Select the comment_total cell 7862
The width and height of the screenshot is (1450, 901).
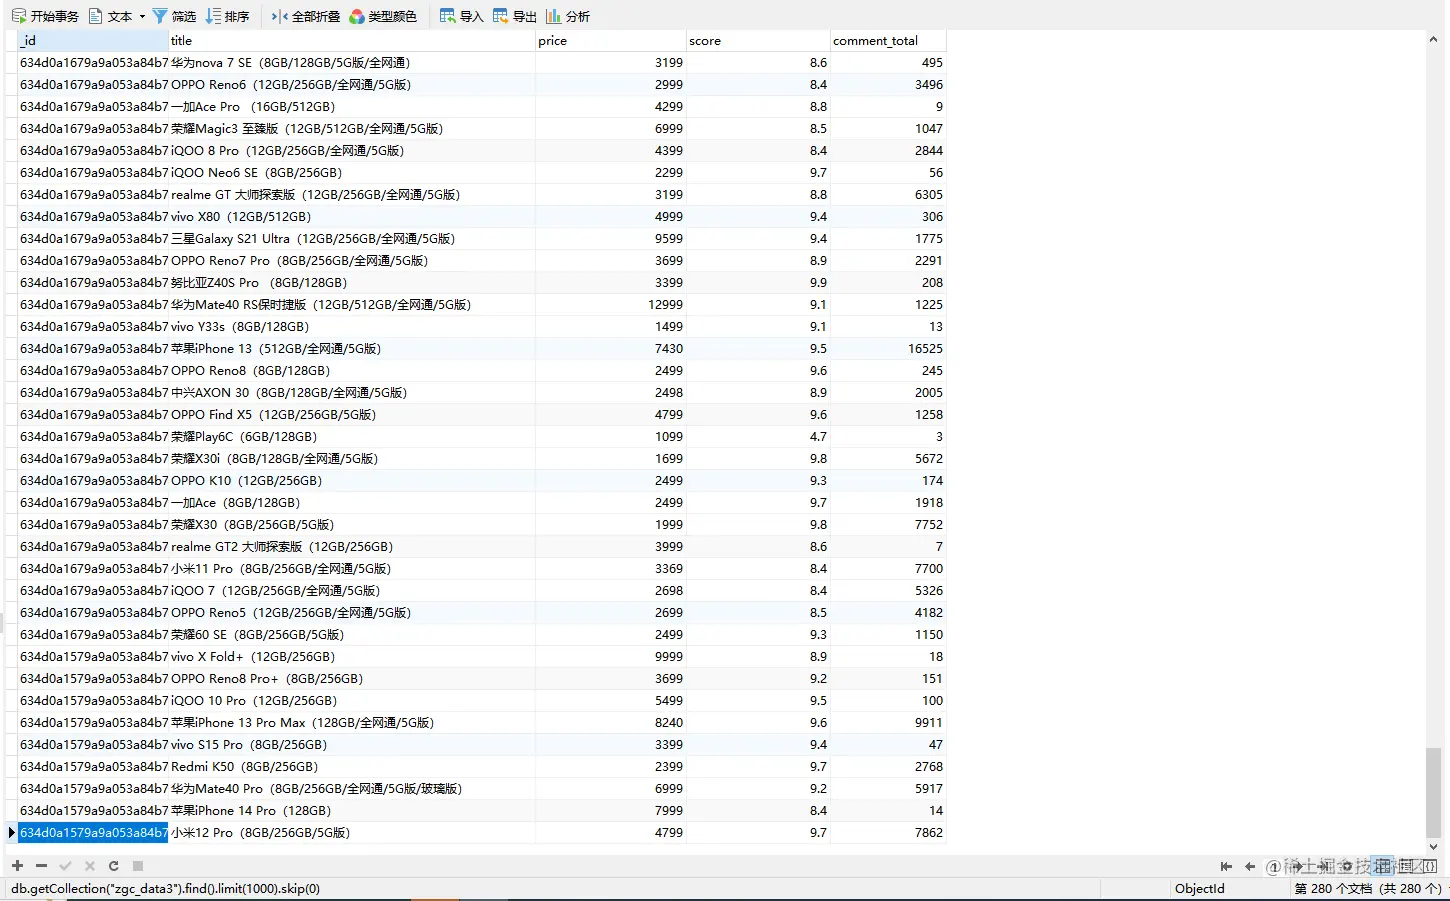tap(888, 832)
